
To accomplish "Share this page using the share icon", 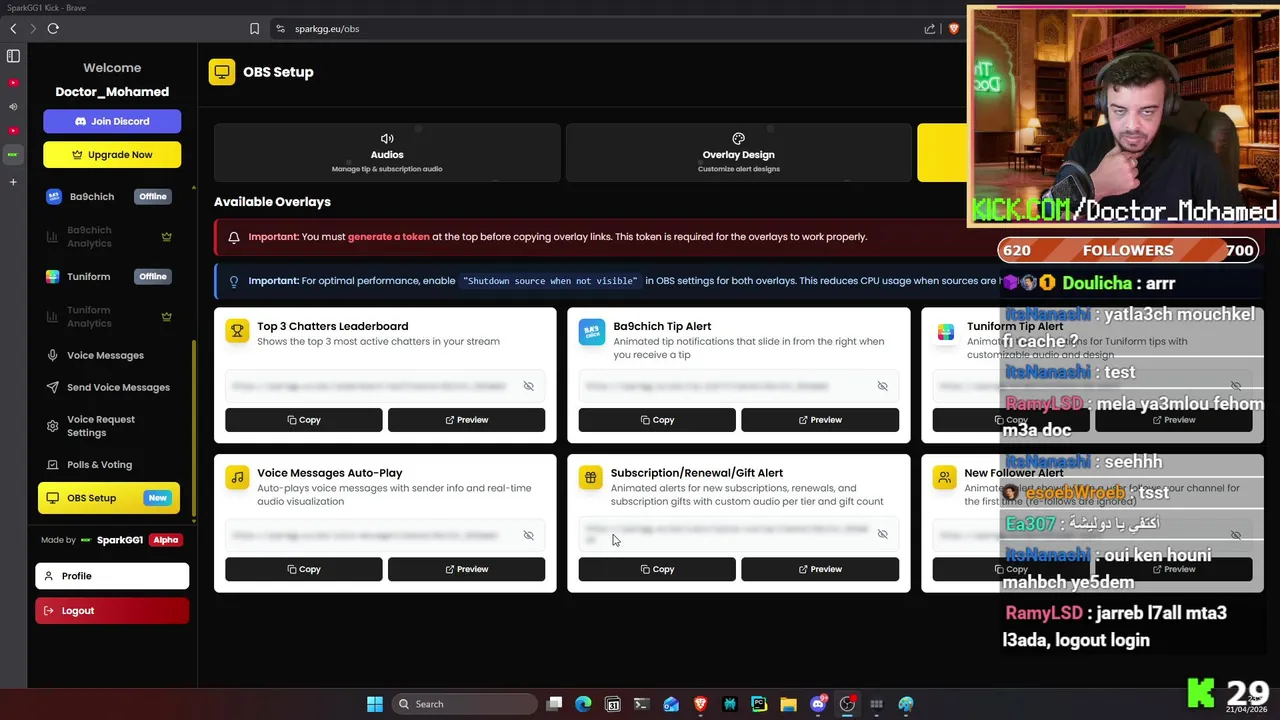I will coord(930,29).
